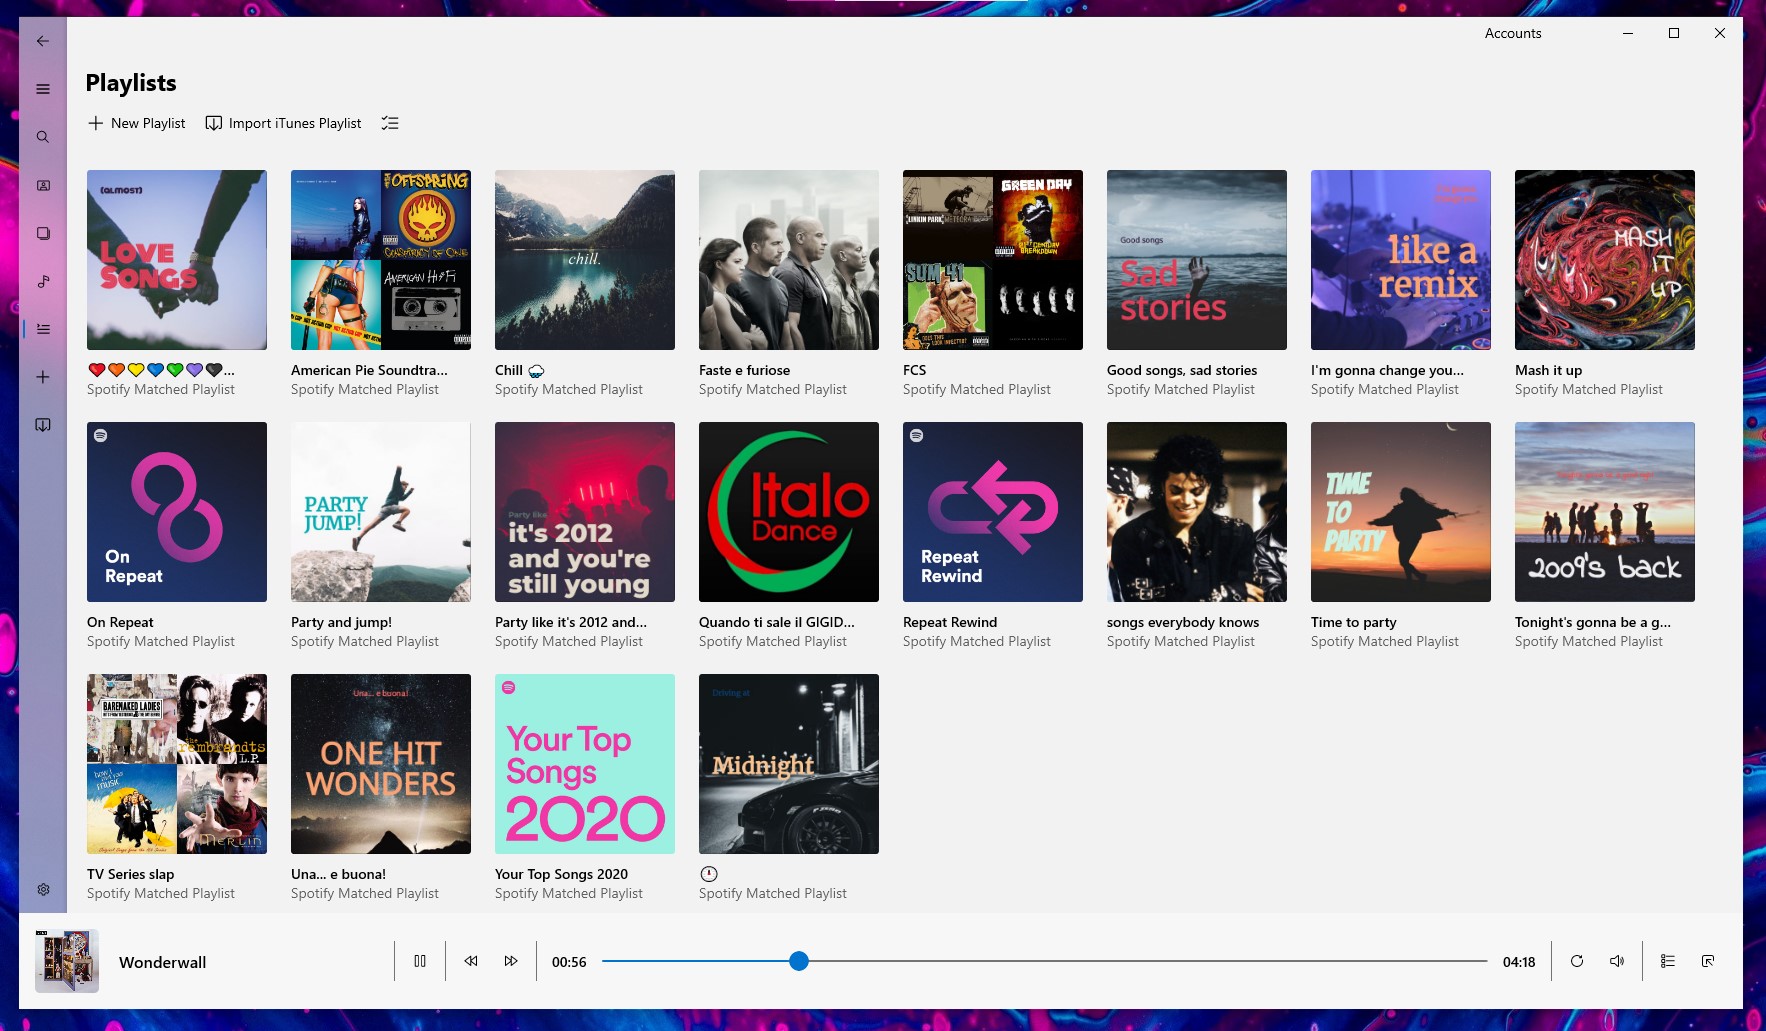Skip to the next track
Image resolution: width=1766 pixels, height=1031 pixels.
pos(511,961)
